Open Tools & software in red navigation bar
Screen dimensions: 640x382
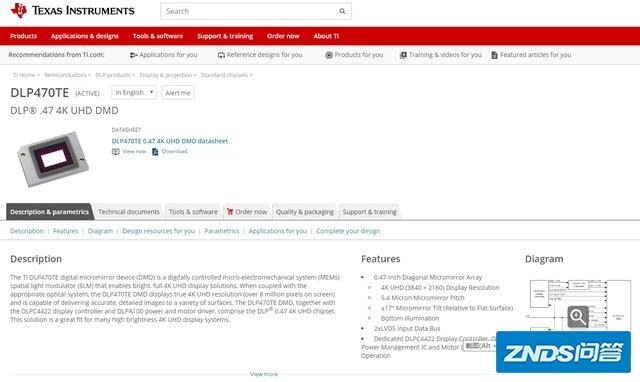[x=158, y=36]
